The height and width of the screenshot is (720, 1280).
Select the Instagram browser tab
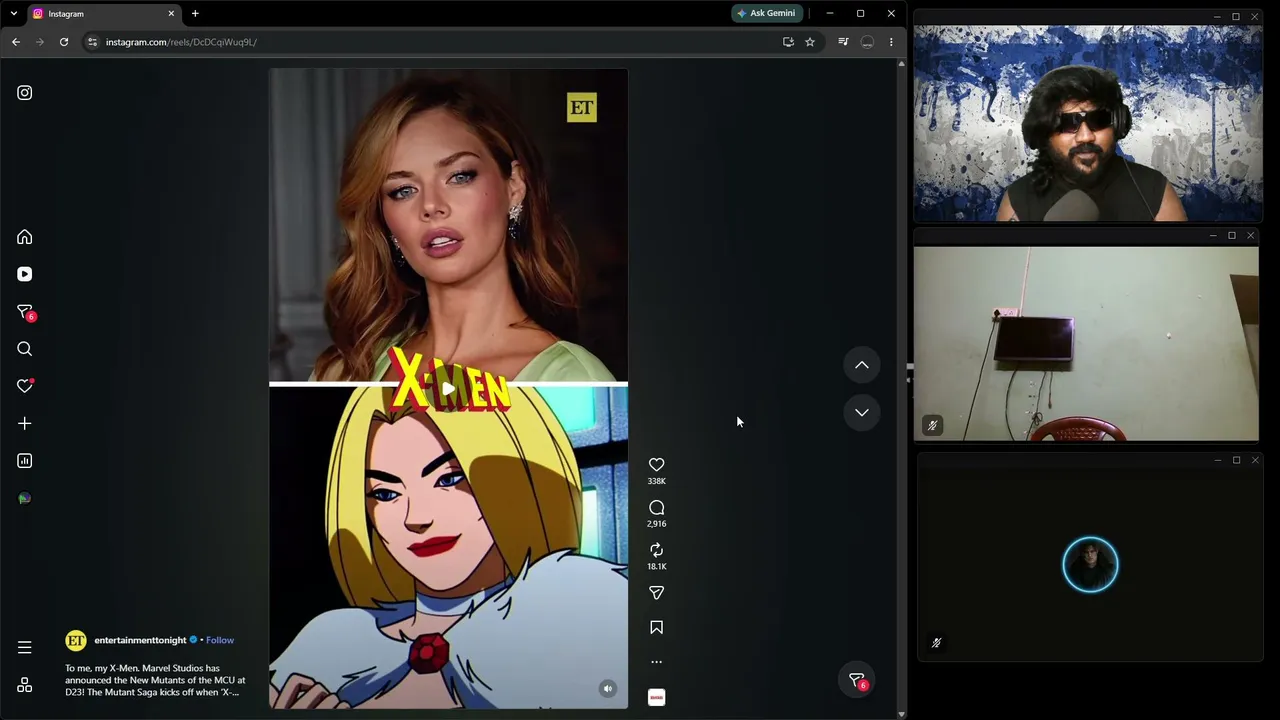coord(103,14)
